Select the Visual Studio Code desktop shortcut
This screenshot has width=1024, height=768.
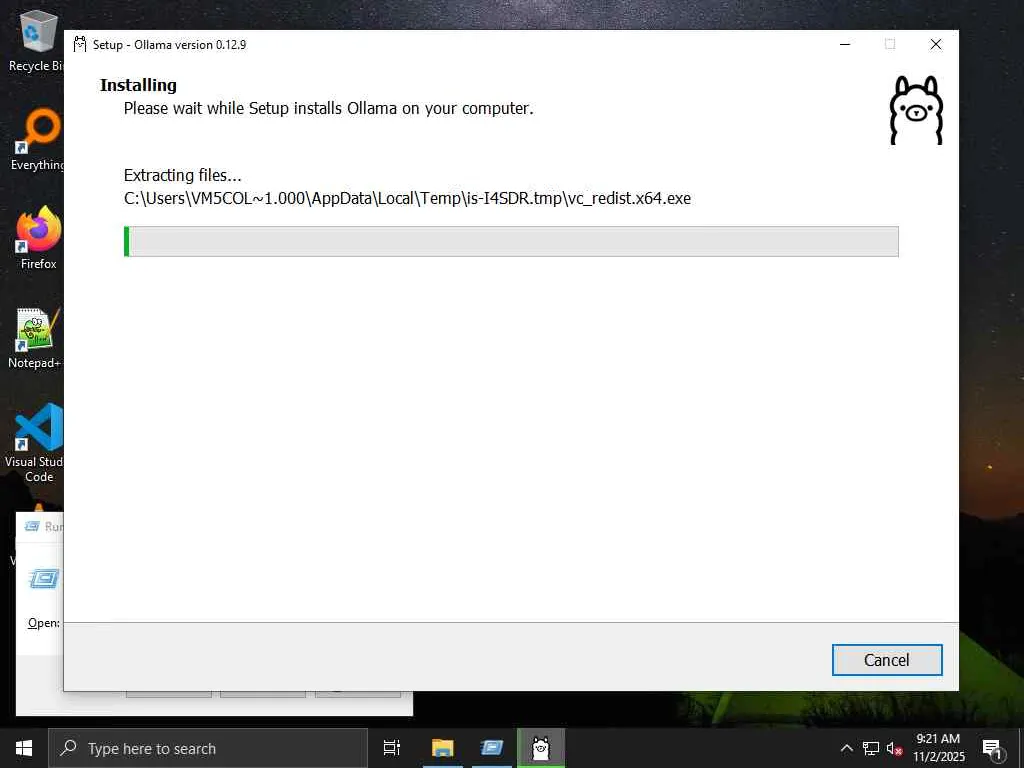click(35, 443)
